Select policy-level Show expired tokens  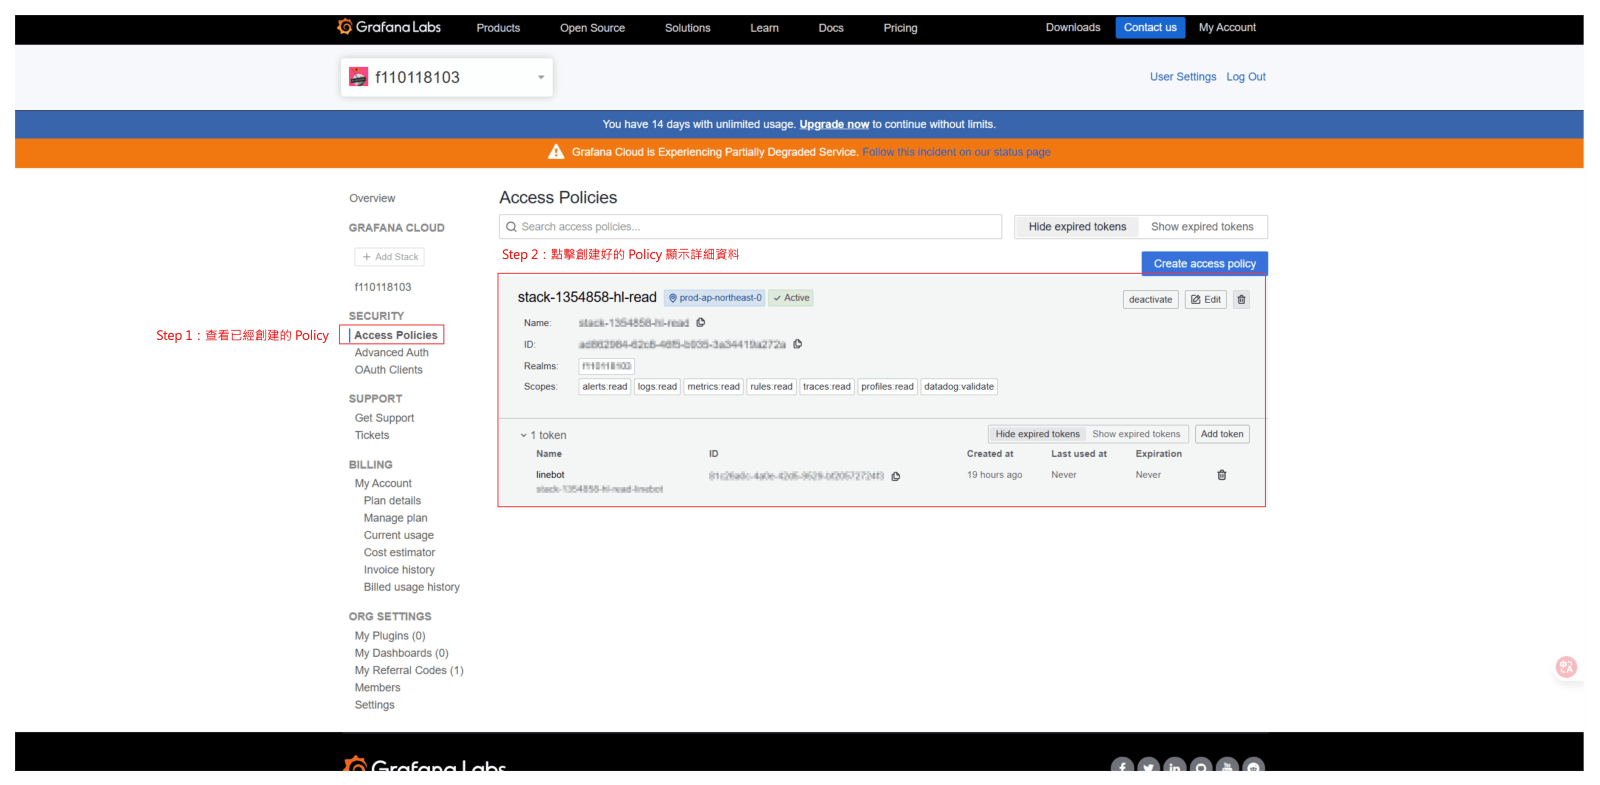(x=1136, y=434)
